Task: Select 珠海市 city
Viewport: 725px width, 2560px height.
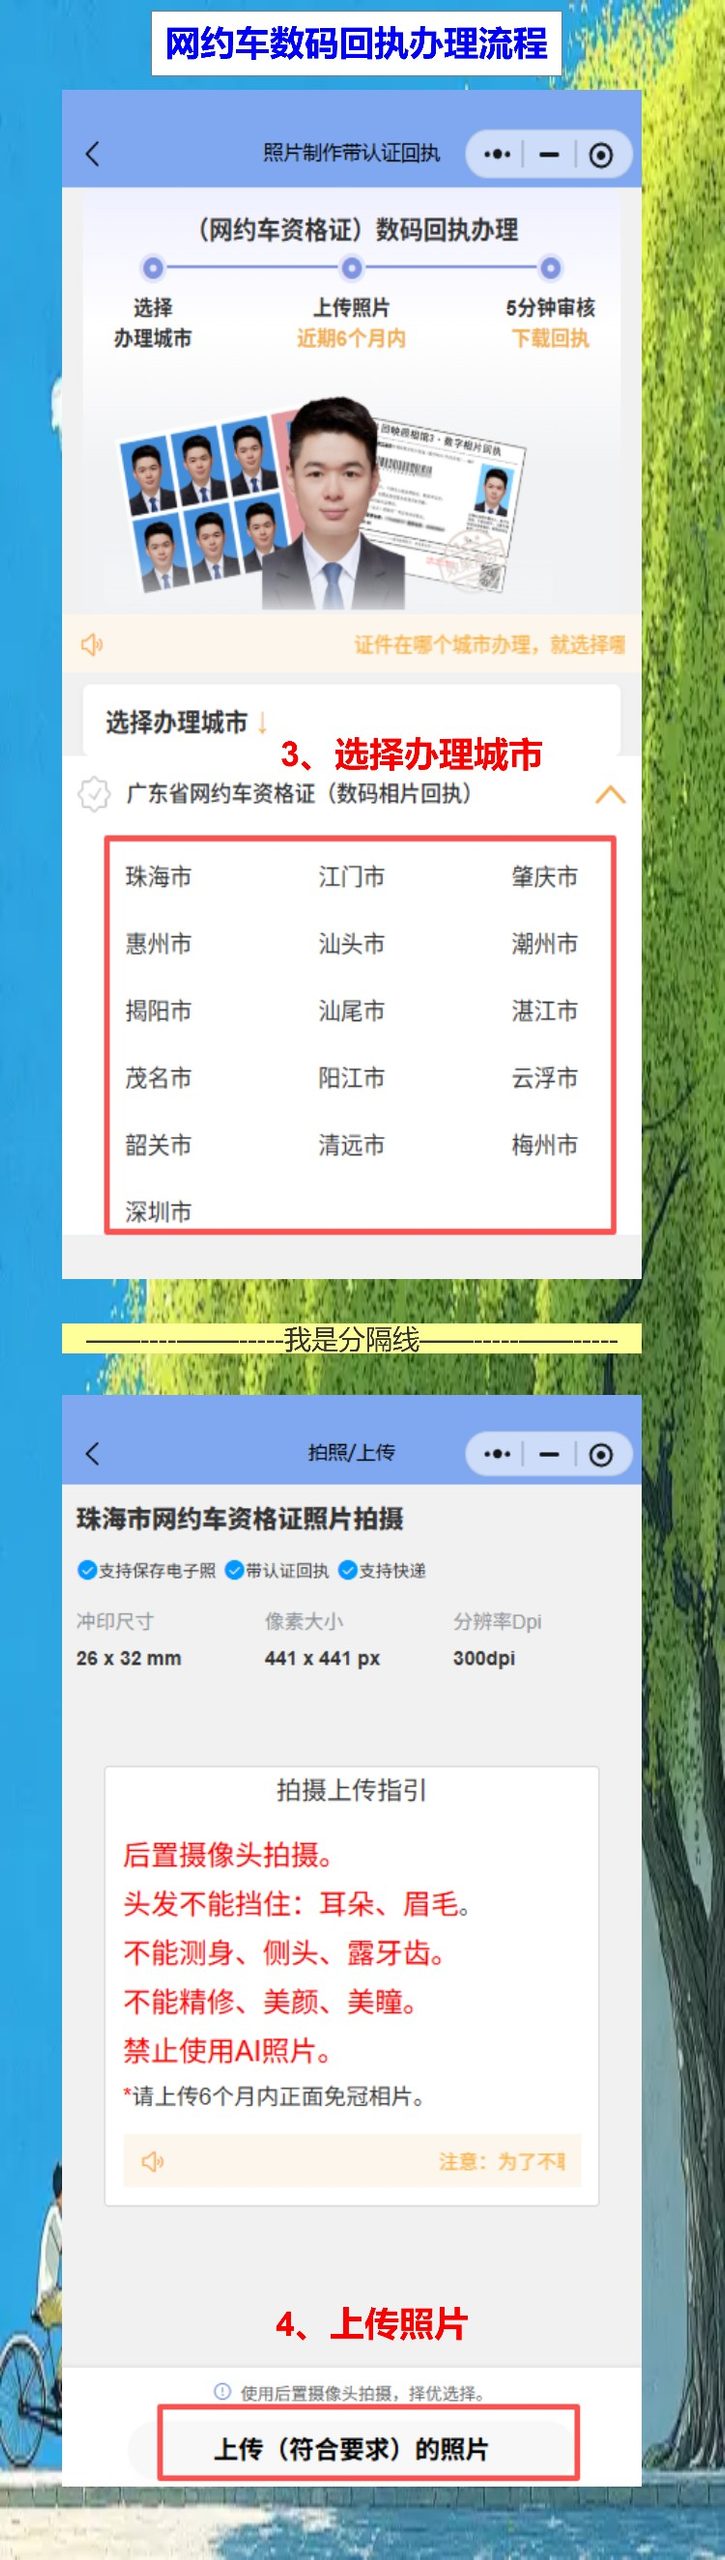Action: pyautogui.click(x=158, y=877)
